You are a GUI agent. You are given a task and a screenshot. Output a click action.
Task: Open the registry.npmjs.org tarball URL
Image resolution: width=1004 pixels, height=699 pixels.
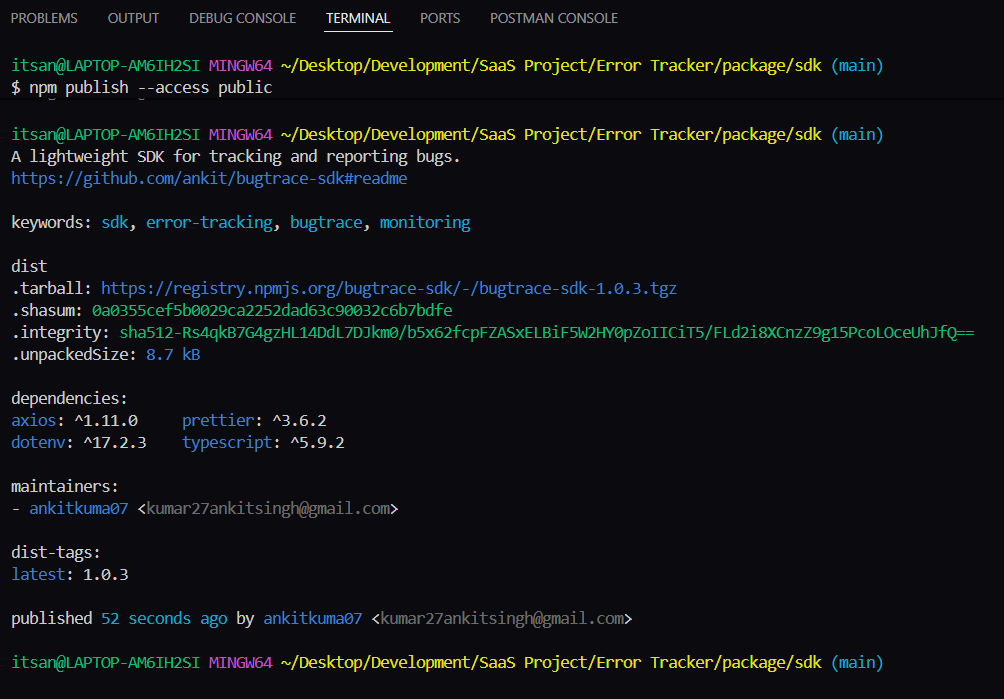389,289
